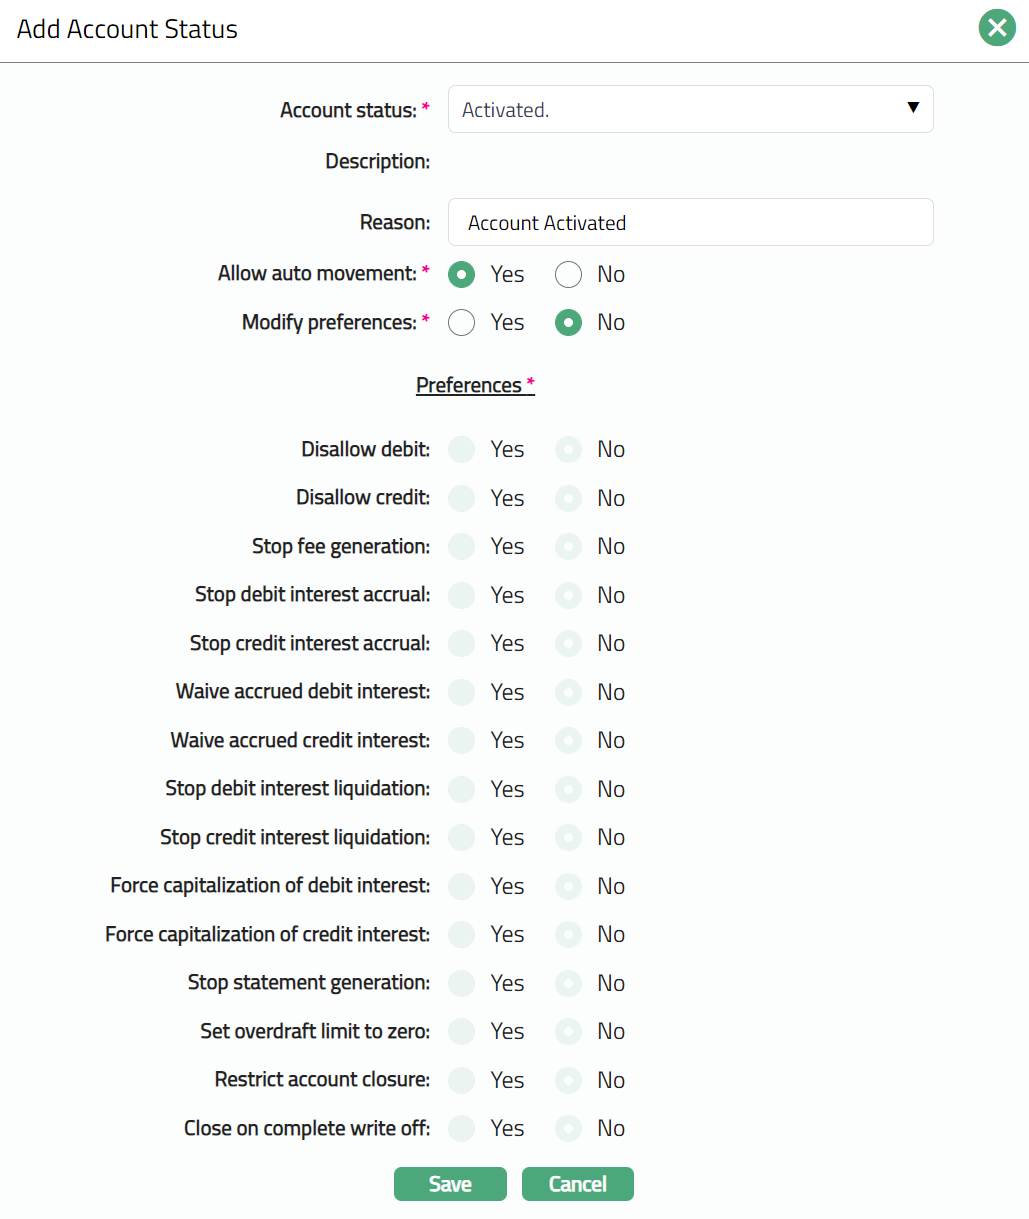Set Stop debit interest accrual to No
Image resolution: width=1029 pixels, height=1219 pixels.
[569, 595]
